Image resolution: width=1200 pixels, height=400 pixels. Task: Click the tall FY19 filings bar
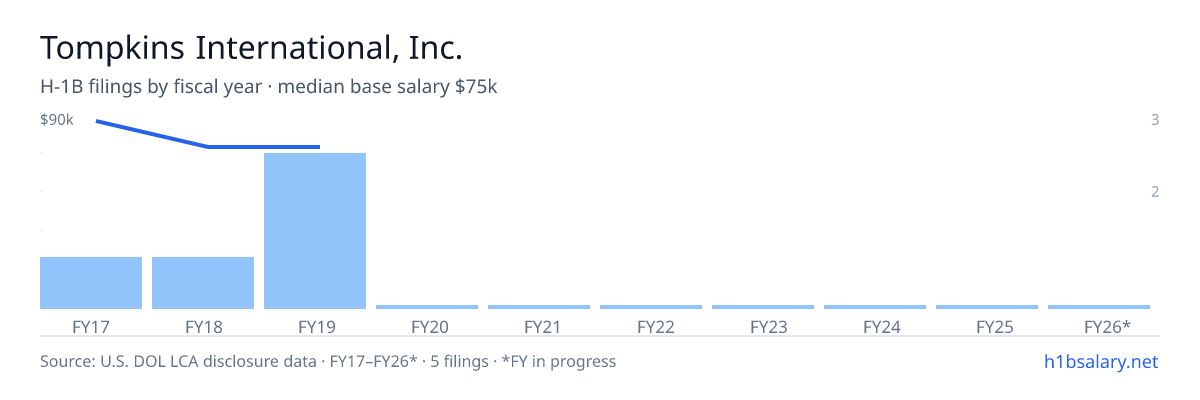click(x=315, y=231)
